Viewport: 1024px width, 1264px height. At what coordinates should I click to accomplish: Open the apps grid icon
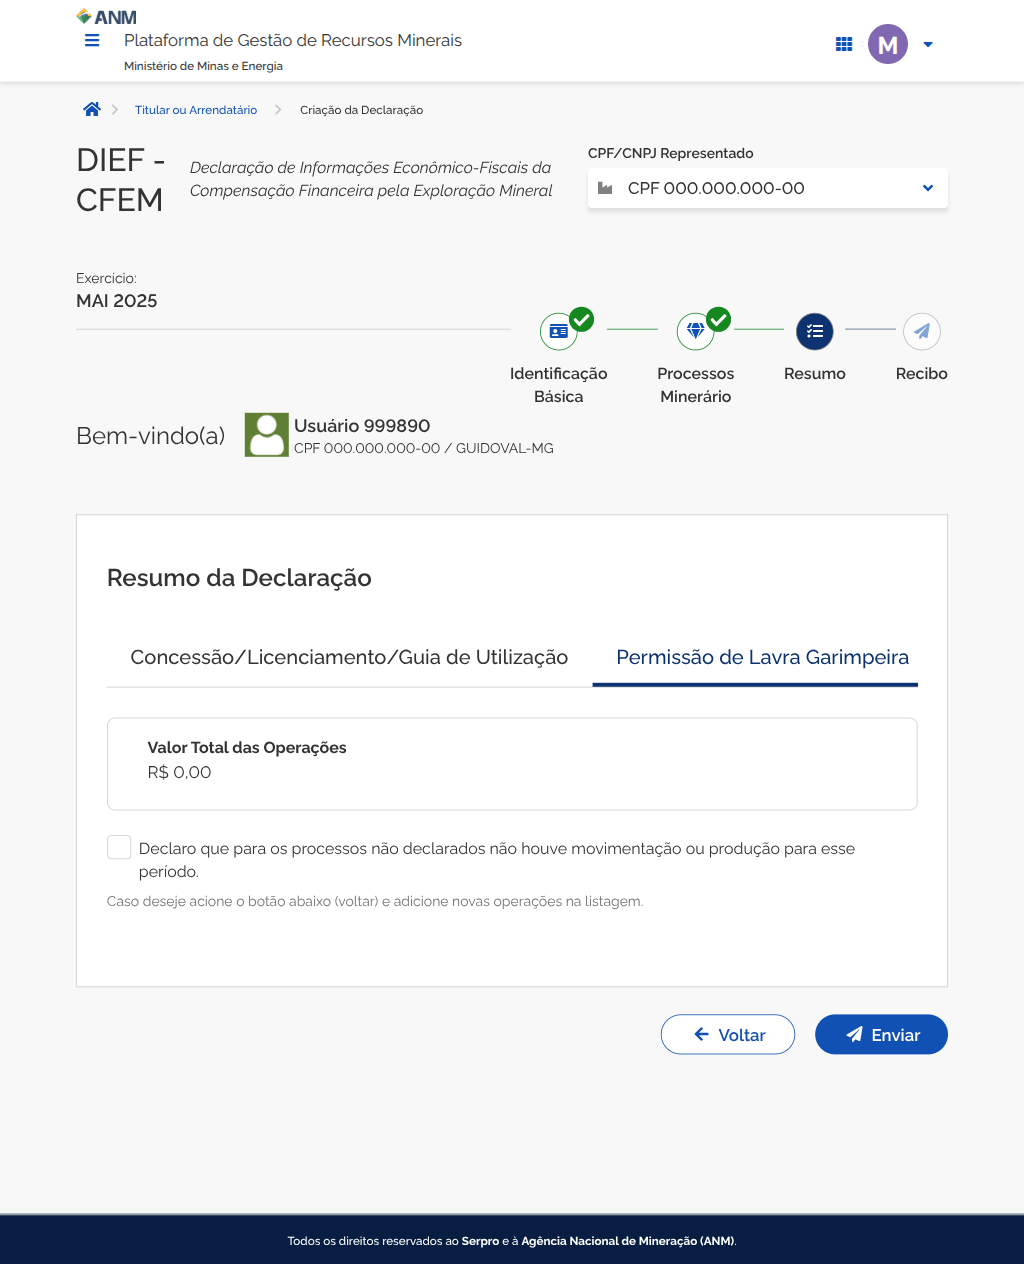pos(844,44)
